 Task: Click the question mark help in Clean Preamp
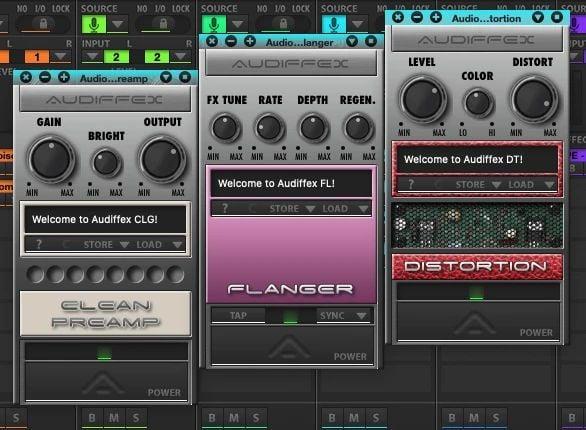[x=38, y=244]
